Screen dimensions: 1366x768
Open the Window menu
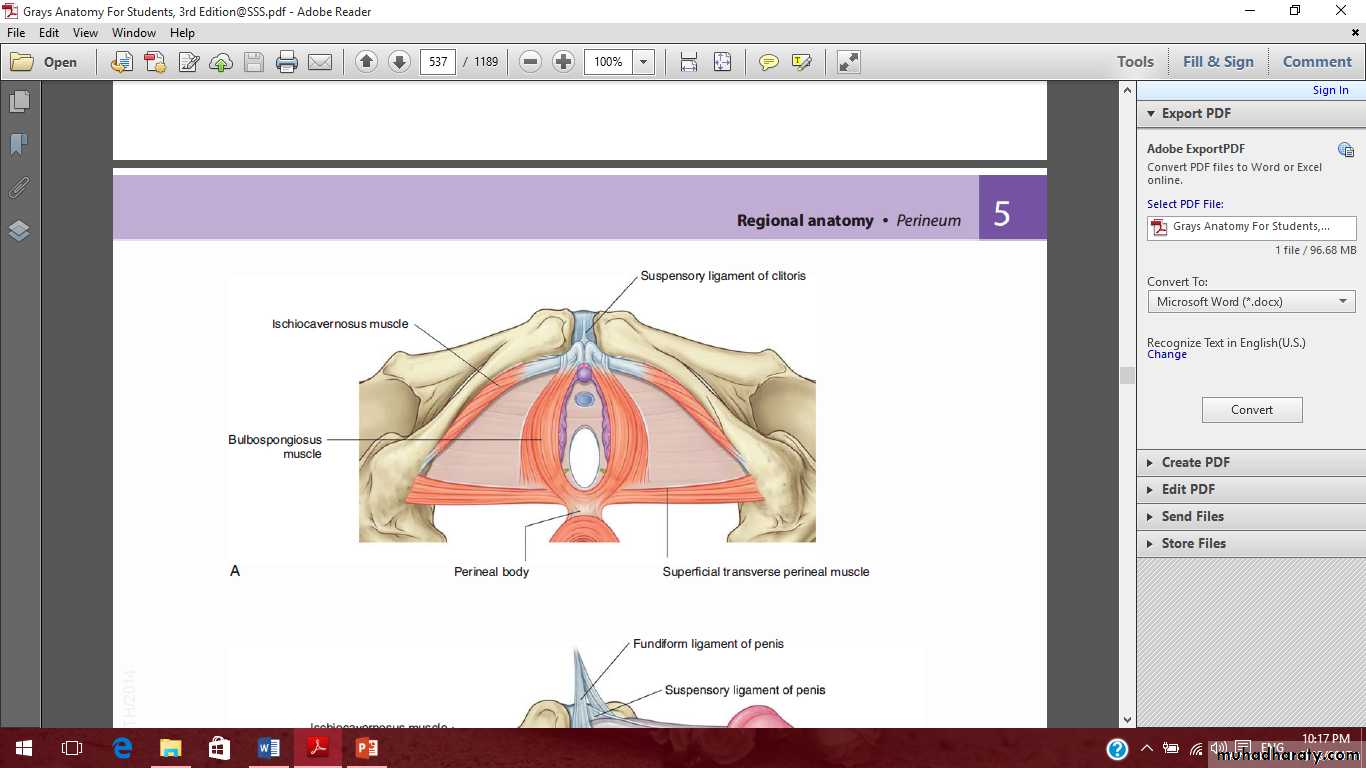click(134, 33)
